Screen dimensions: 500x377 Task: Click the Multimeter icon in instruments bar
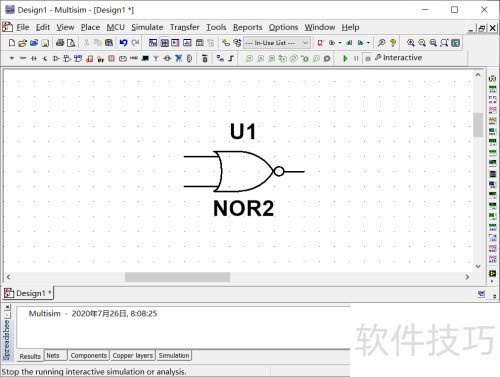point(492,79)
